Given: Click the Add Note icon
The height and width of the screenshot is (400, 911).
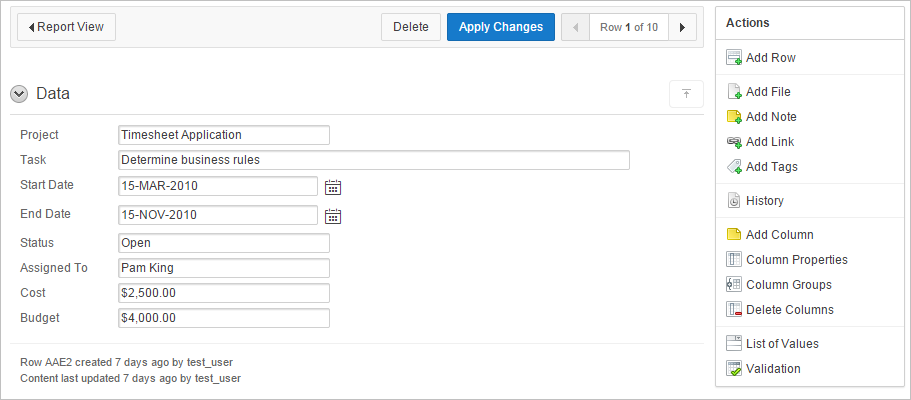Looking at the screenshot, I should 734,117.
